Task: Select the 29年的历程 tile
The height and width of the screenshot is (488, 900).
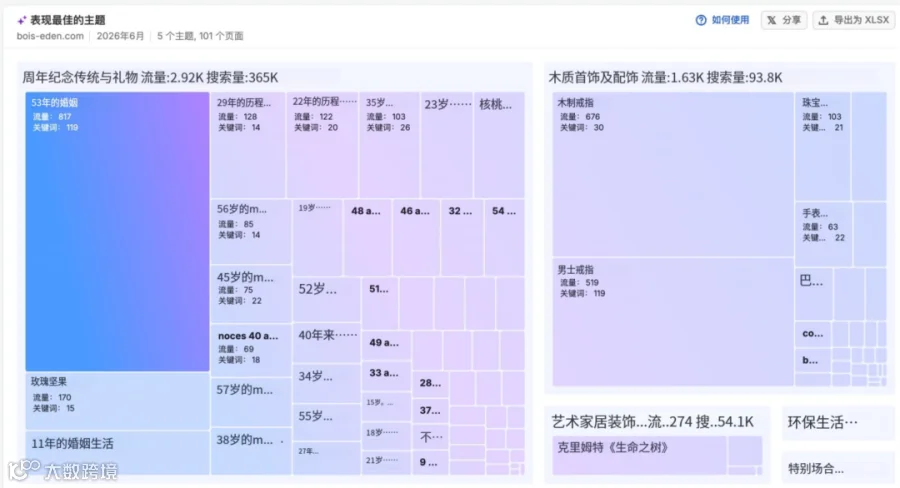Action: tap(248, 145)
